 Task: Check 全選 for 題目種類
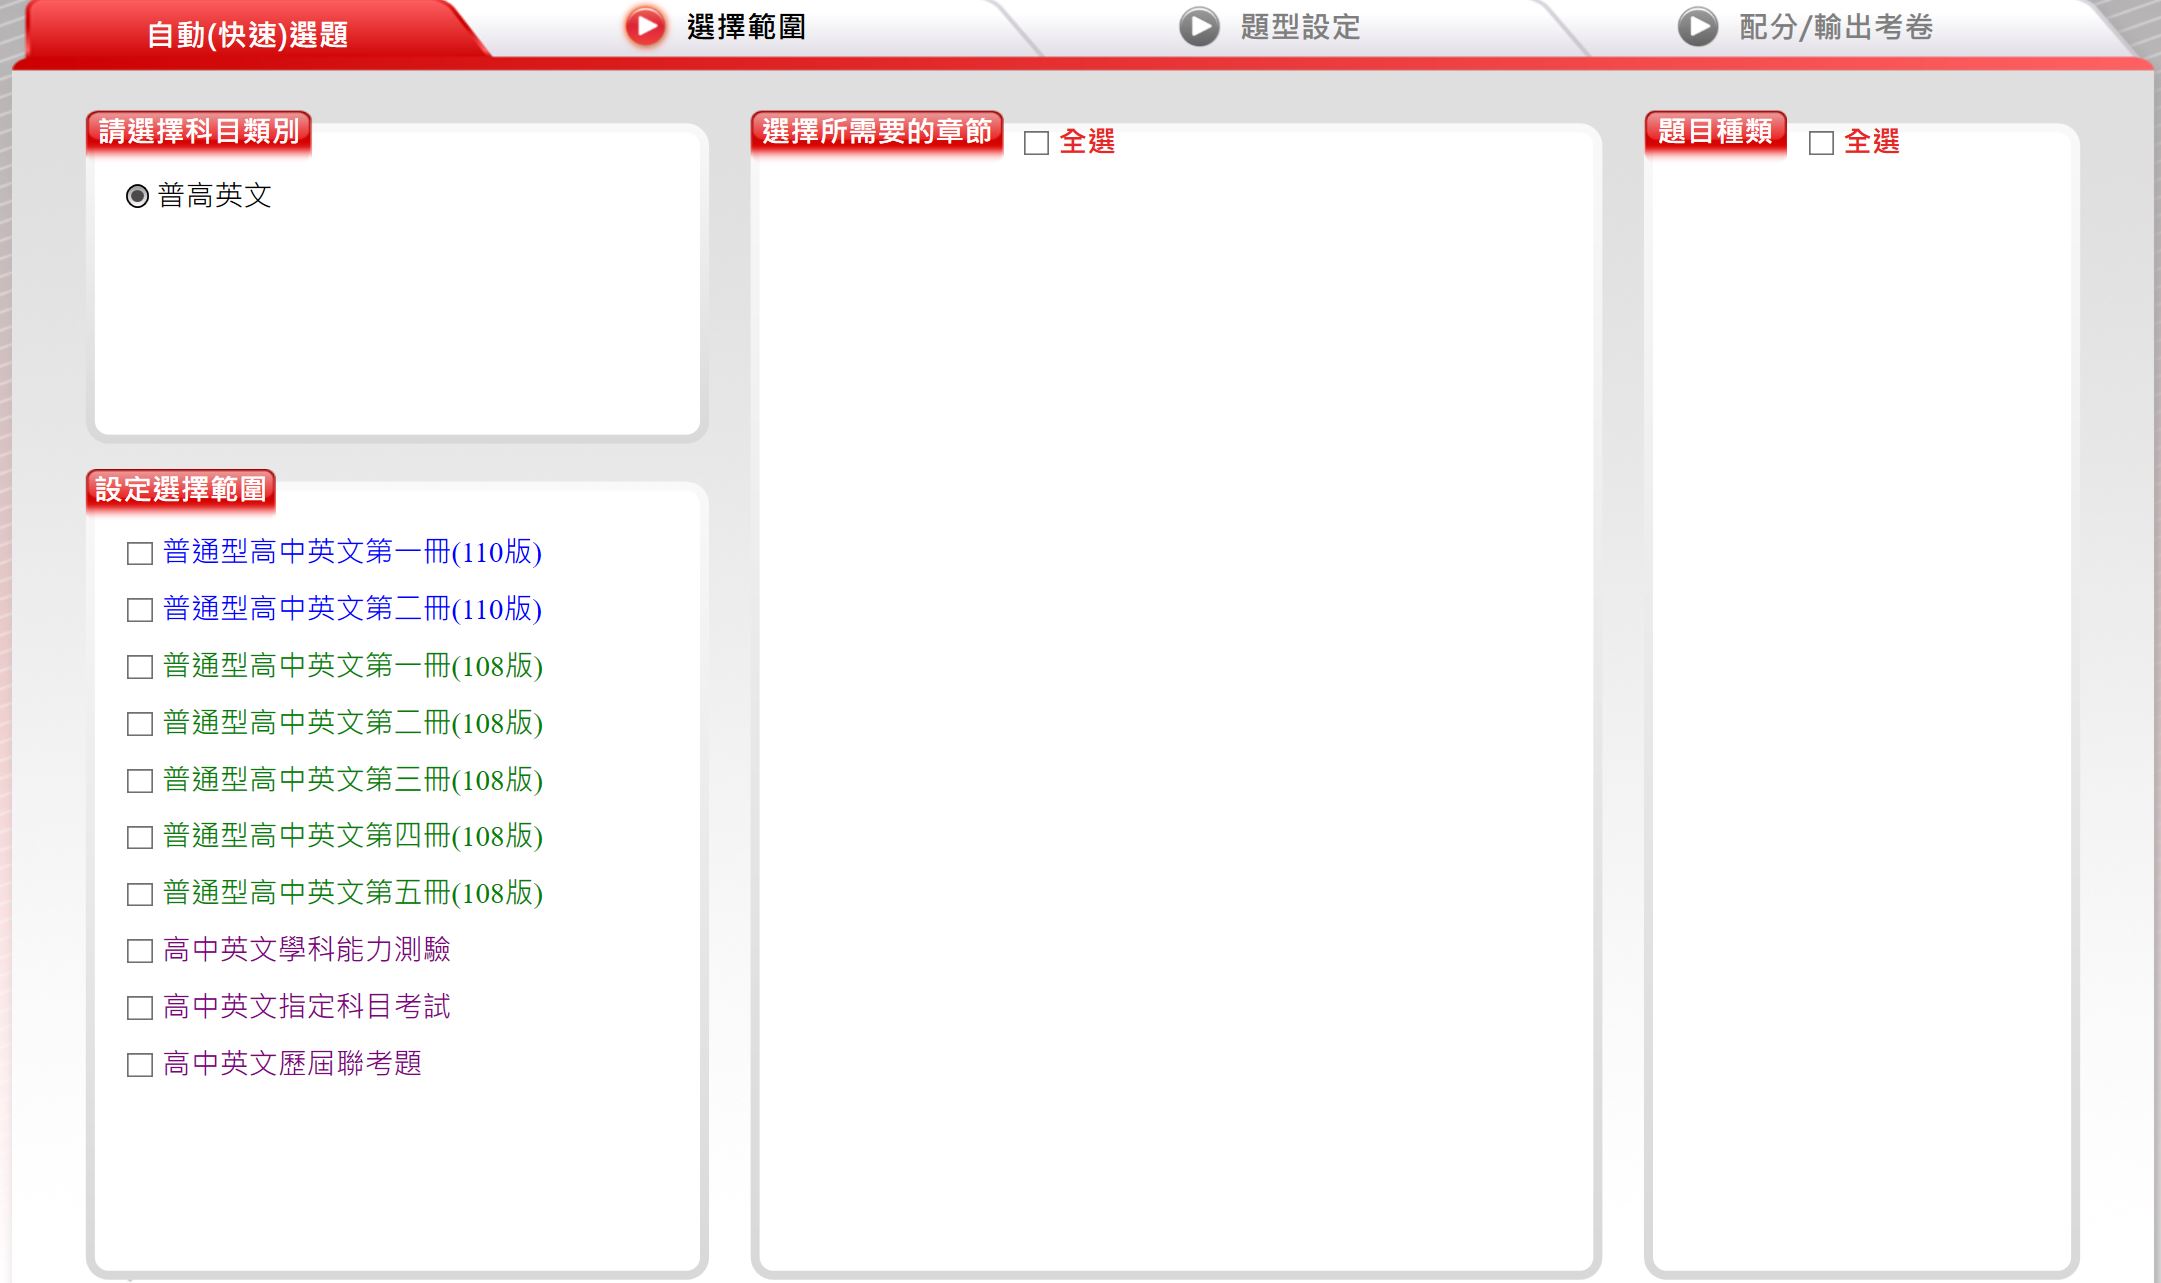click(1822, 143)
